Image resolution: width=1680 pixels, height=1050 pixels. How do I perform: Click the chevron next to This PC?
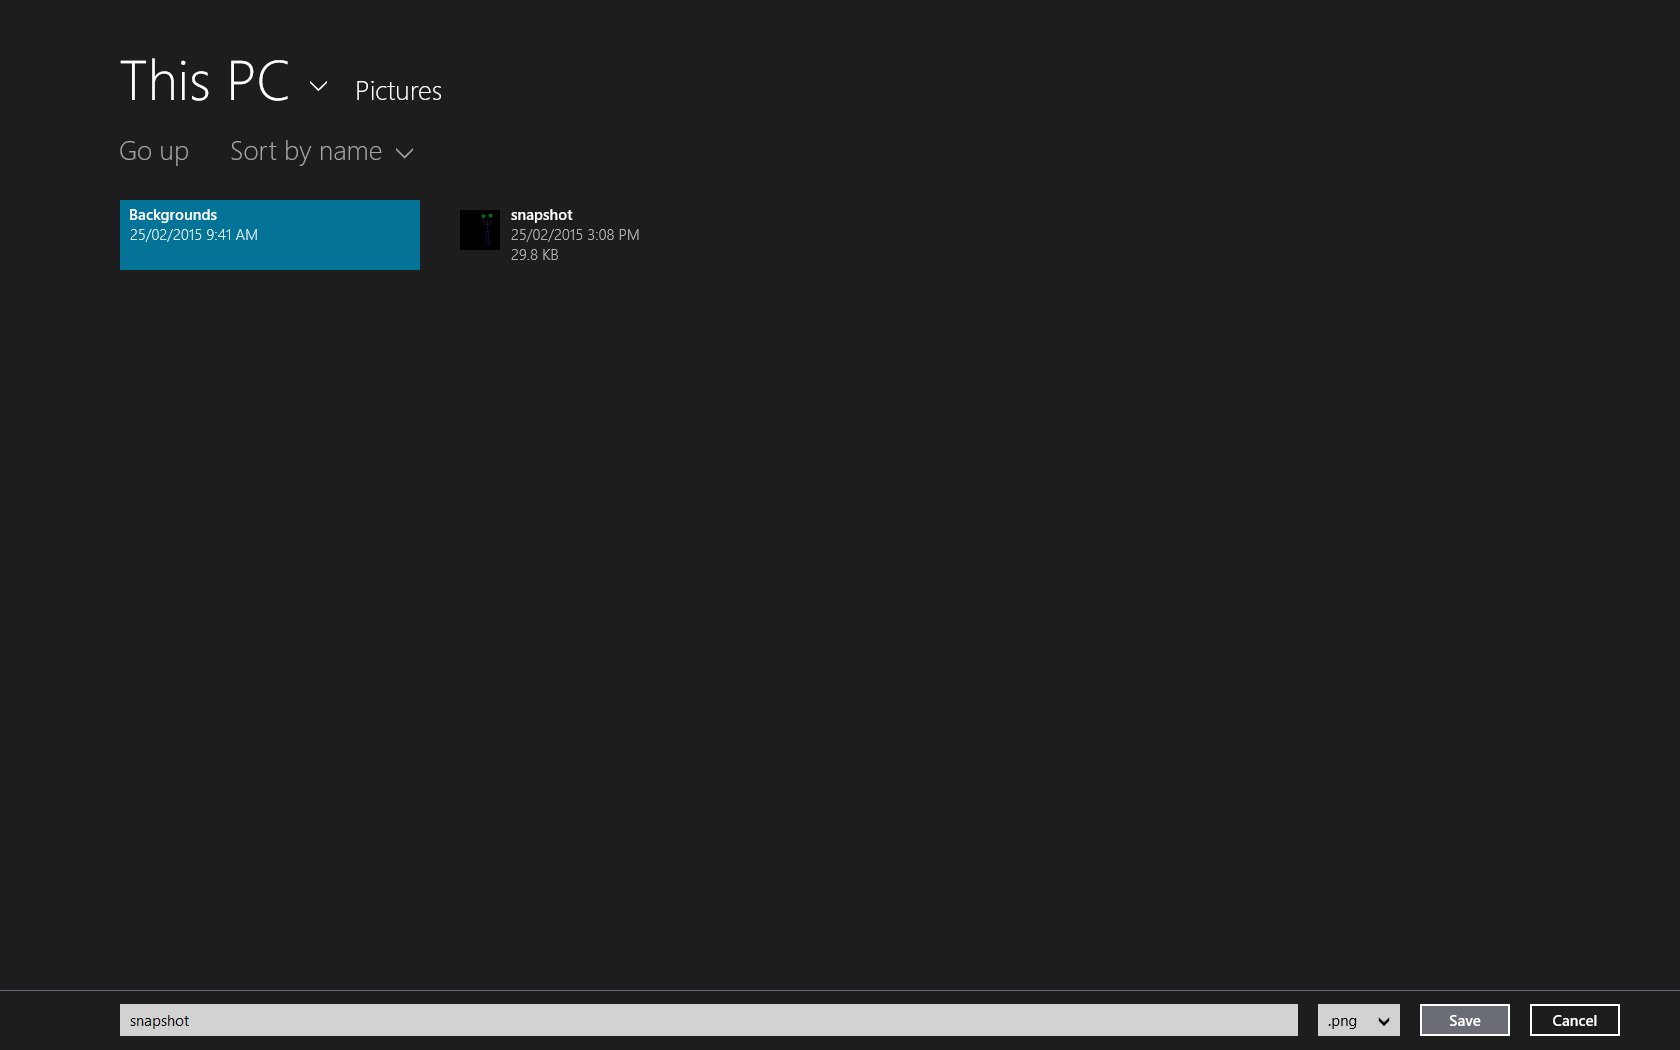tap(318, 87)
